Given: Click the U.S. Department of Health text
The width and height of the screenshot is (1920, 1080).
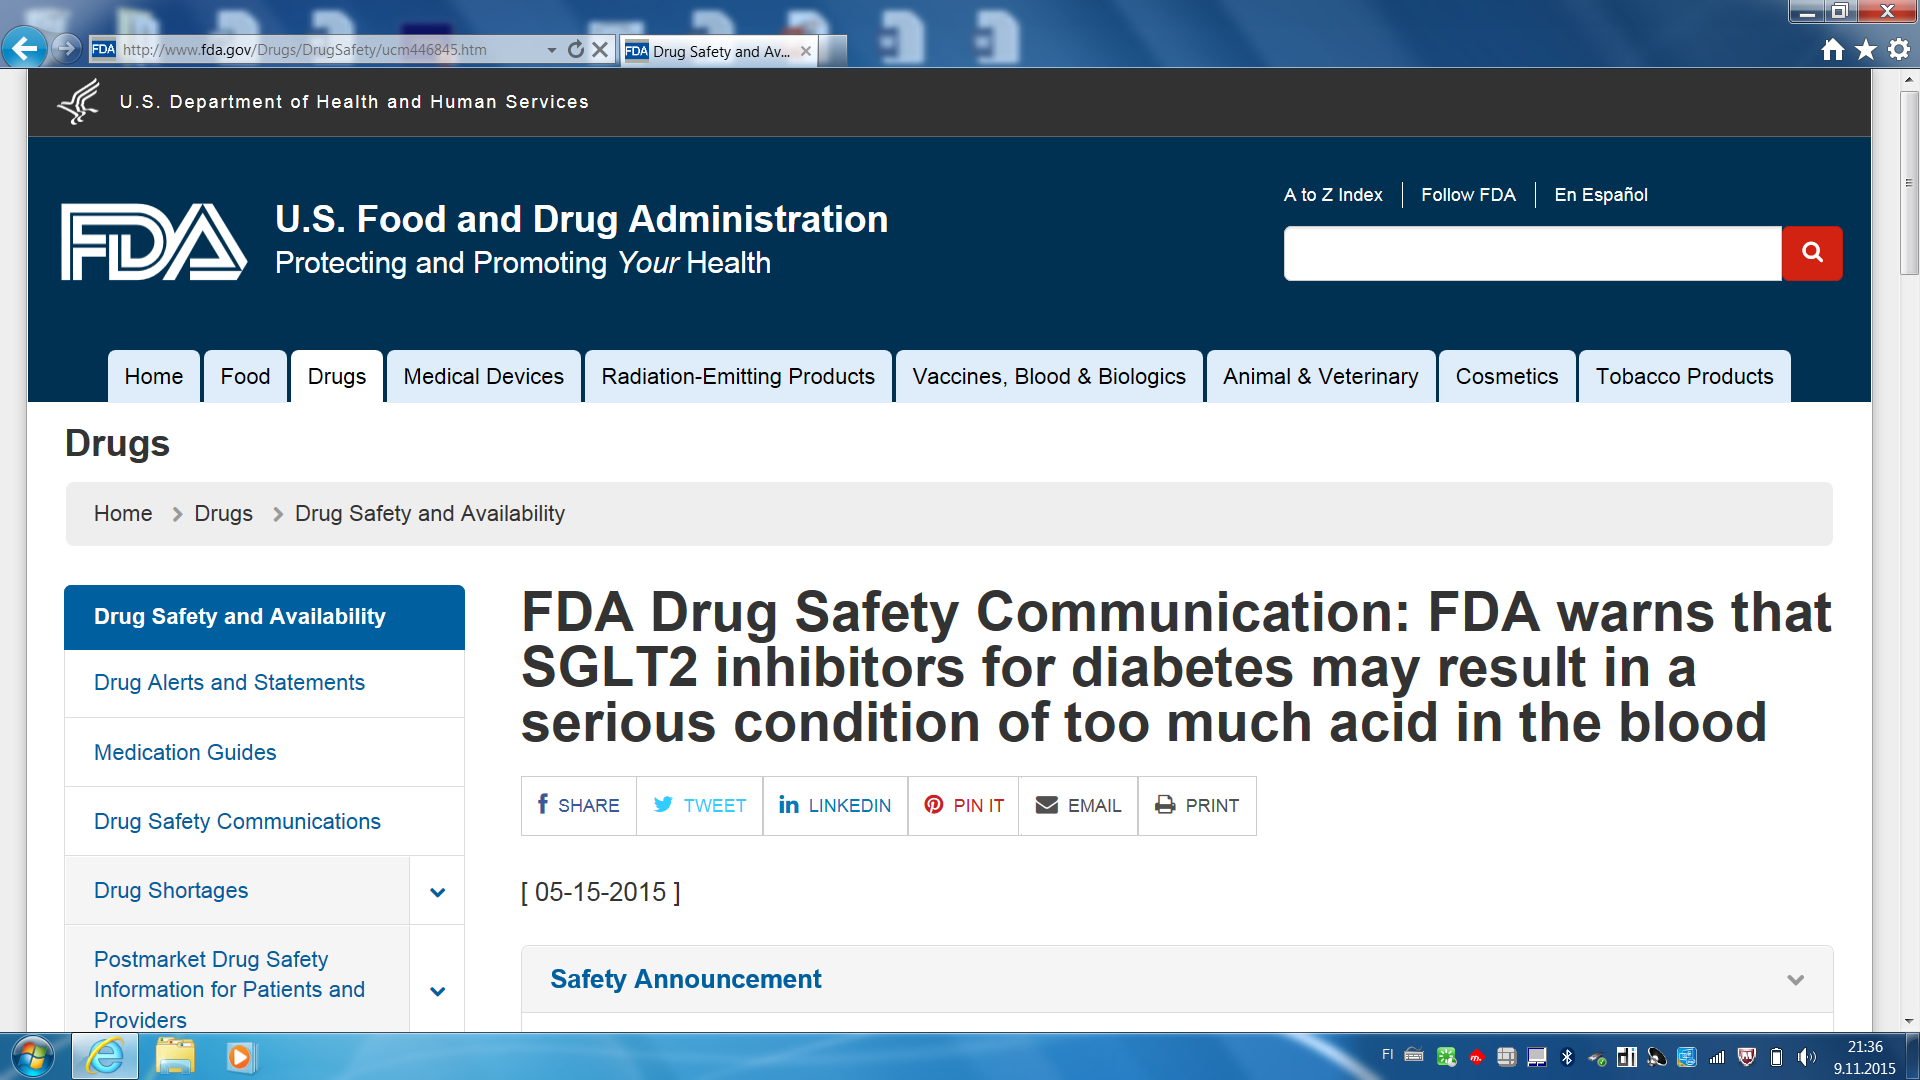Looking at the screenshot, I should (354, 102).
